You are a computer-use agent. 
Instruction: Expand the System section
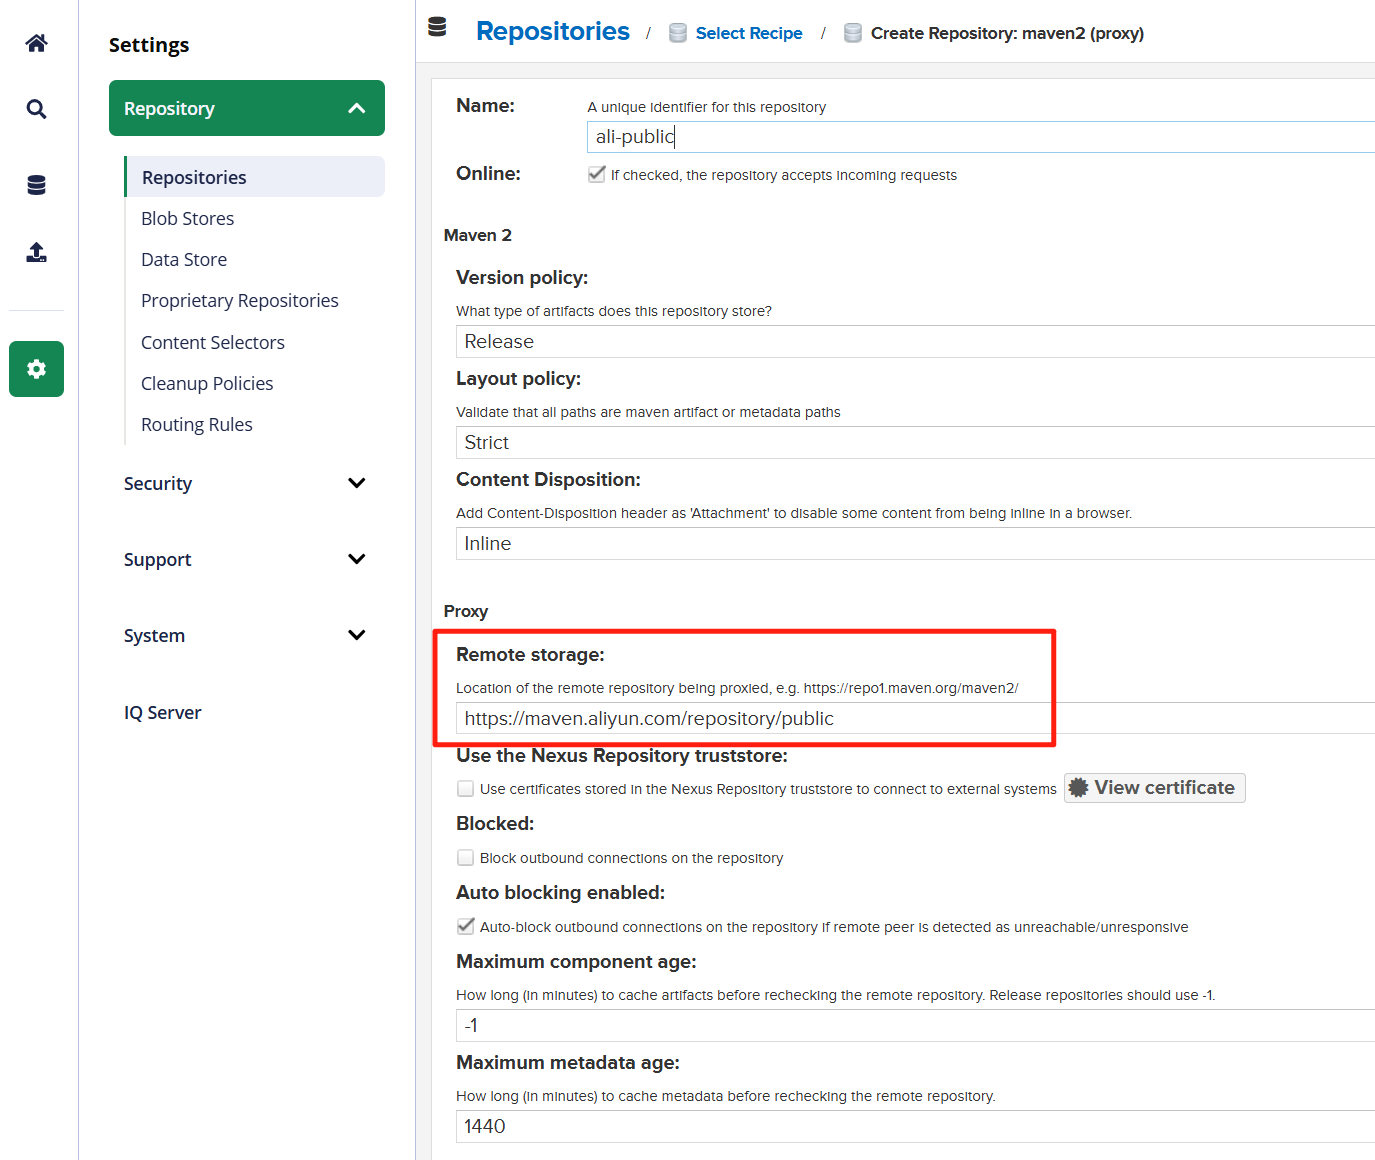click(x=246, y=635)
